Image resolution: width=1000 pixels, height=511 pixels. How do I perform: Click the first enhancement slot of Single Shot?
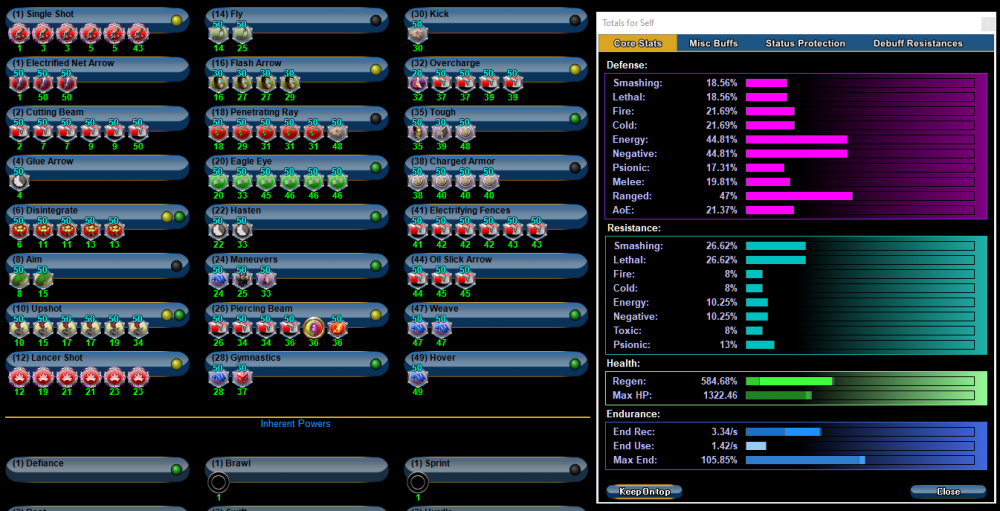(x=18, y=34)
